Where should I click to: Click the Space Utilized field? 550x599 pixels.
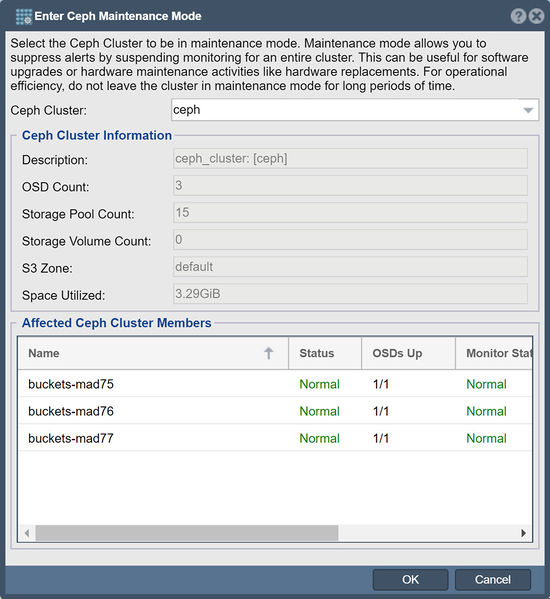click(x=350, y=294)
